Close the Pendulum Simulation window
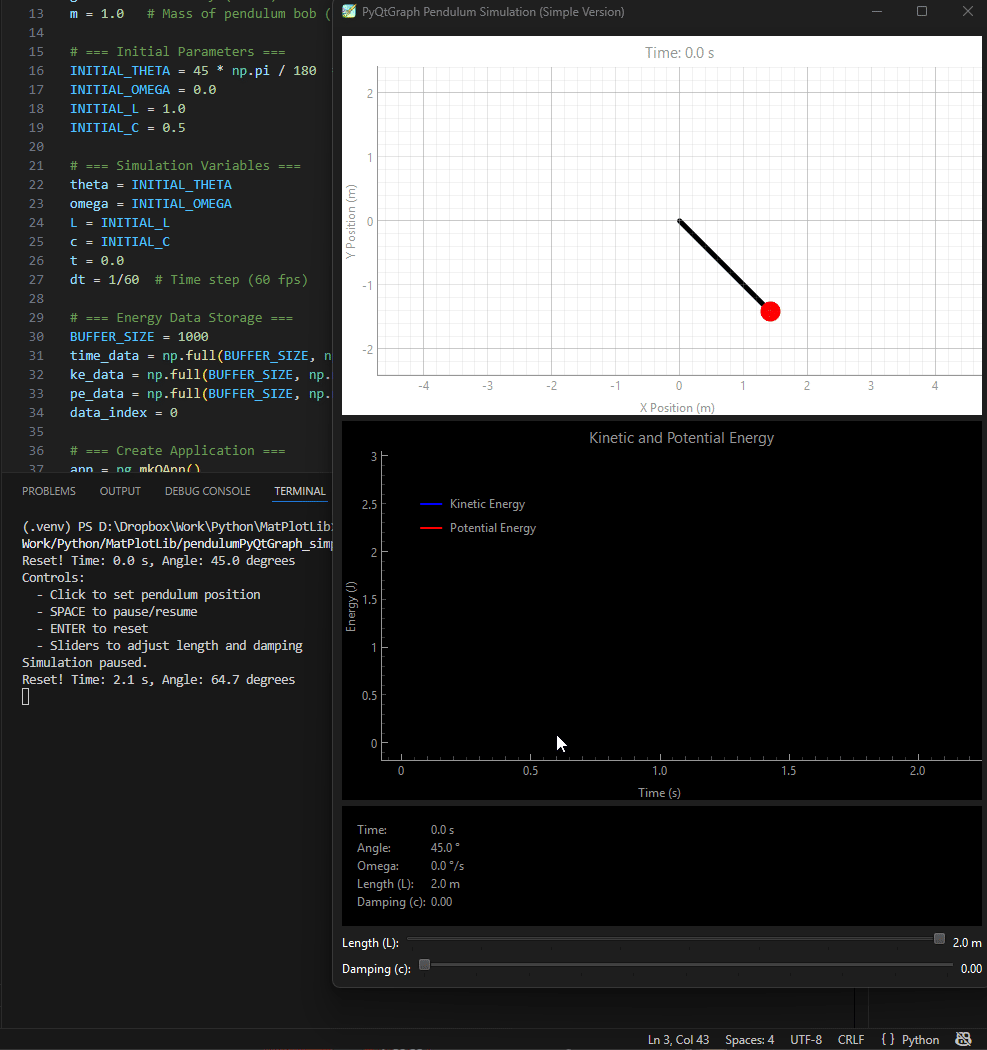The image size is (987, 1050). point(967,12)
